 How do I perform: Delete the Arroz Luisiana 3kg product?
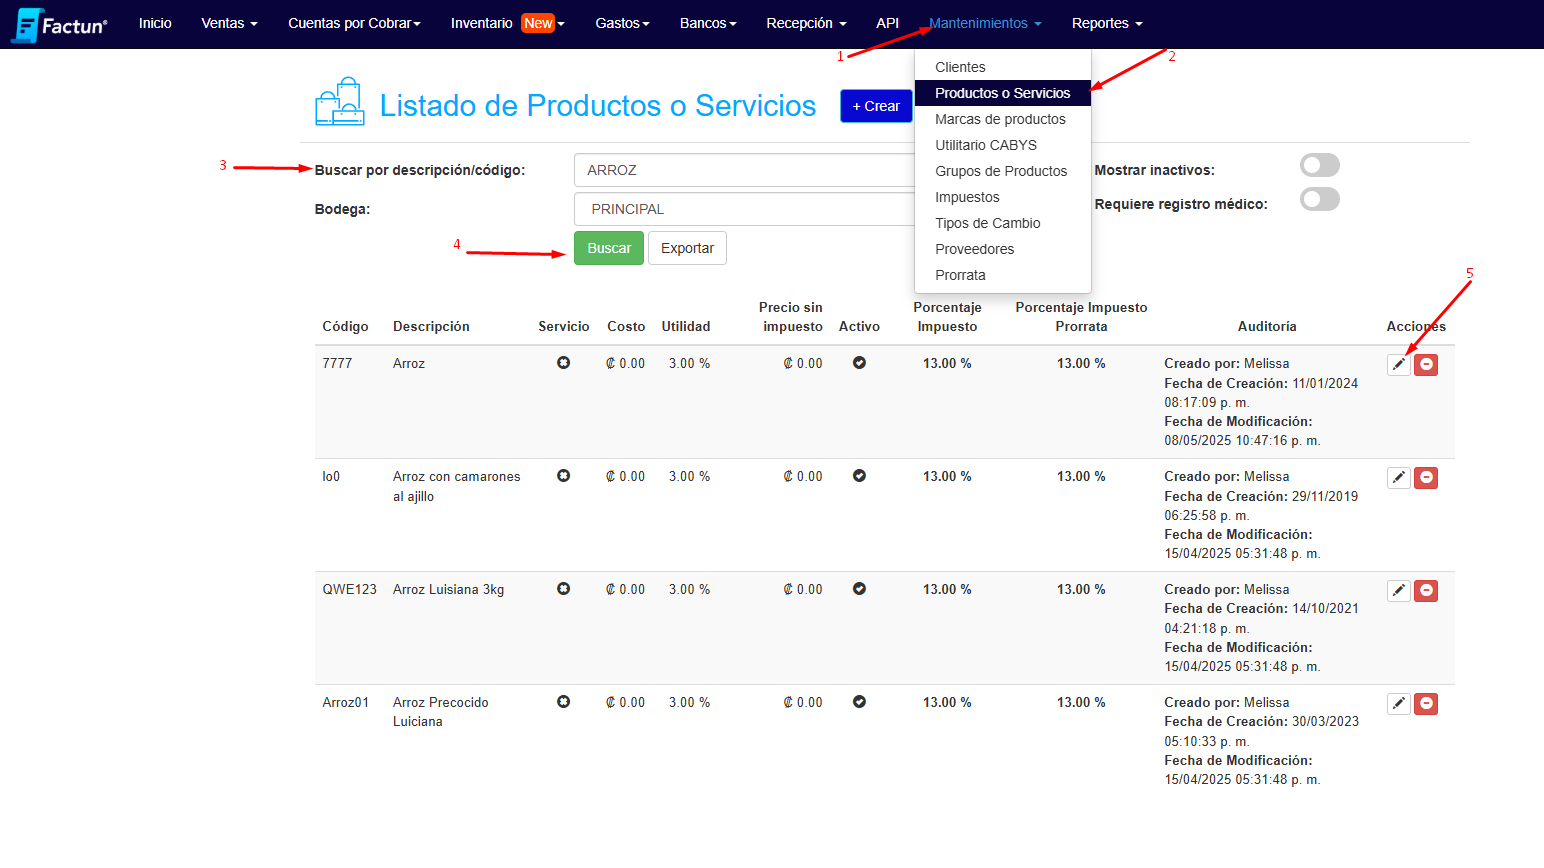coord(1426,591)
